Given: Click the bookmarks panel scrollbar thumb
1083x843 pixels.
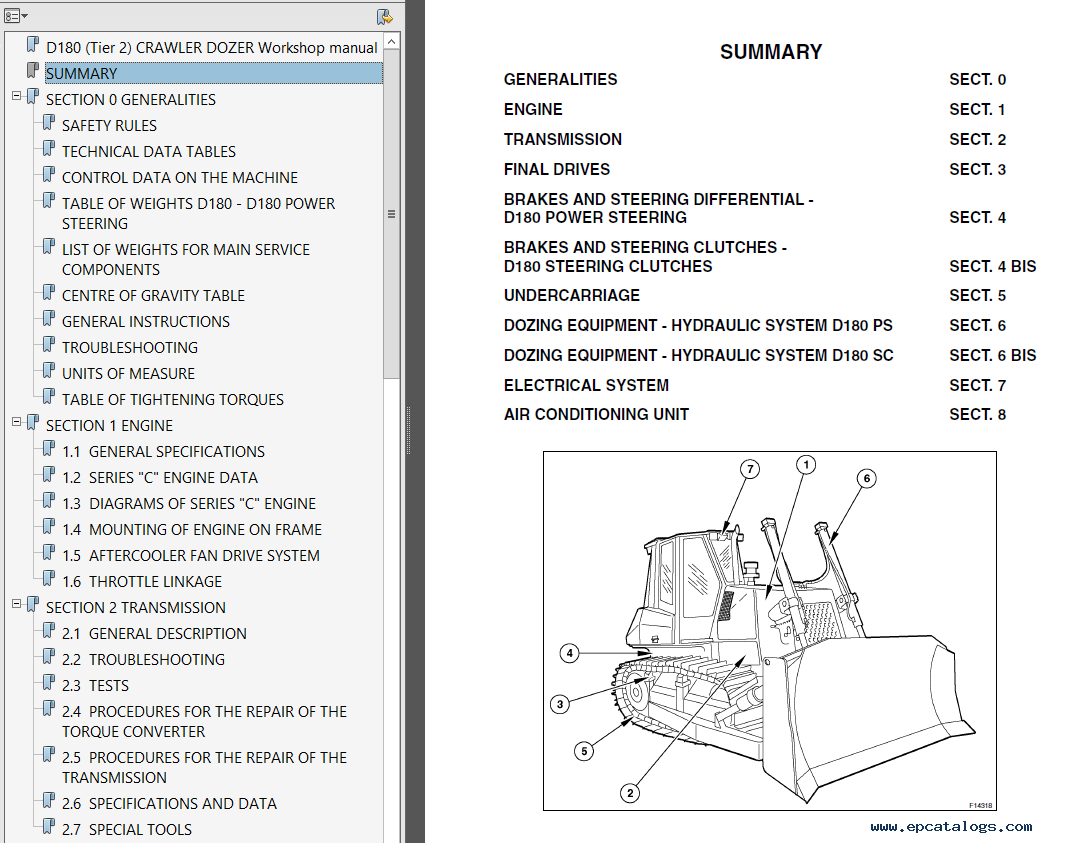Looking at the screenshot, I should pyautogui.click(x=392, y=214).
